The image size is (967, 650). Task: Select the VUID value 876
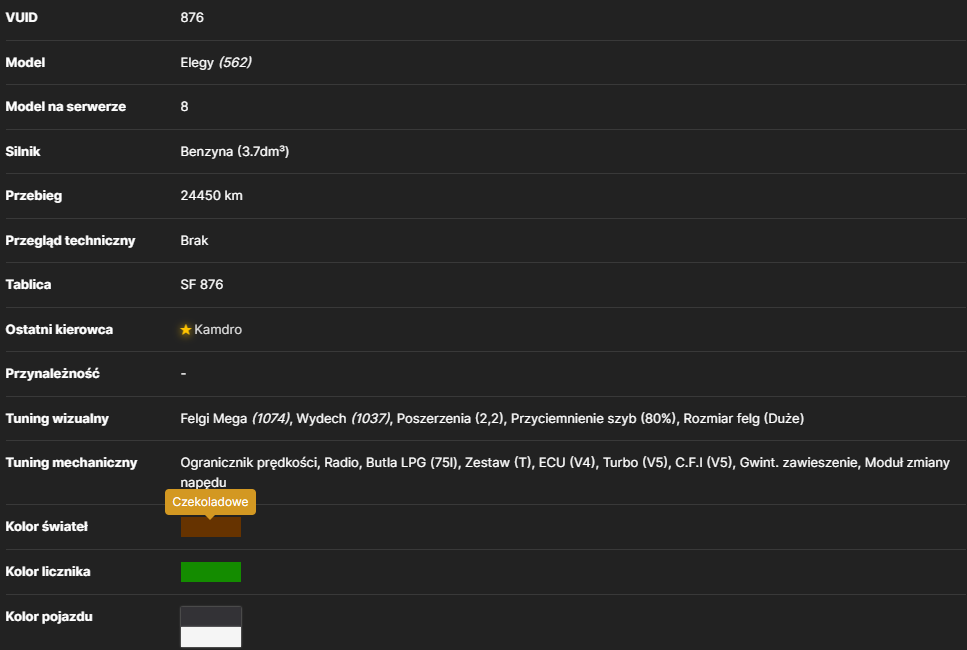point(192,17)
